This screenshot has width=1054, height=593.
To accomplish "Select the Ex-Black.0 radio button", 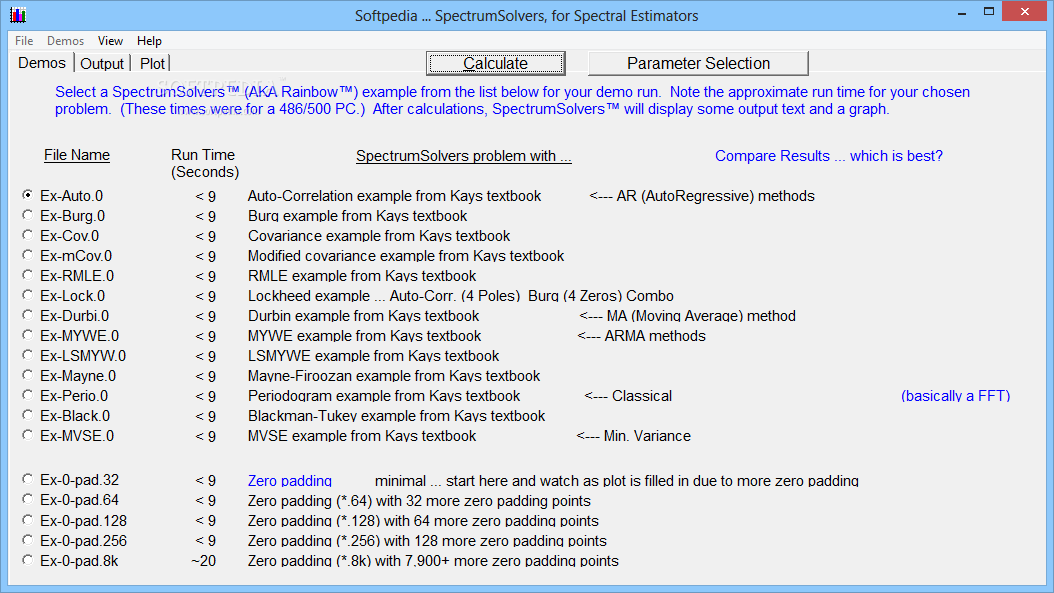I will pyautogui.click(x=28, y=415).
